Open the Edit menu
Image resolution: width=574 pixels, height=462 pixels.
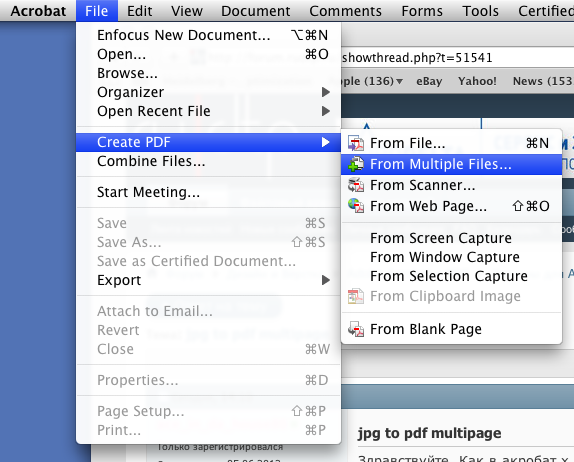139,11
